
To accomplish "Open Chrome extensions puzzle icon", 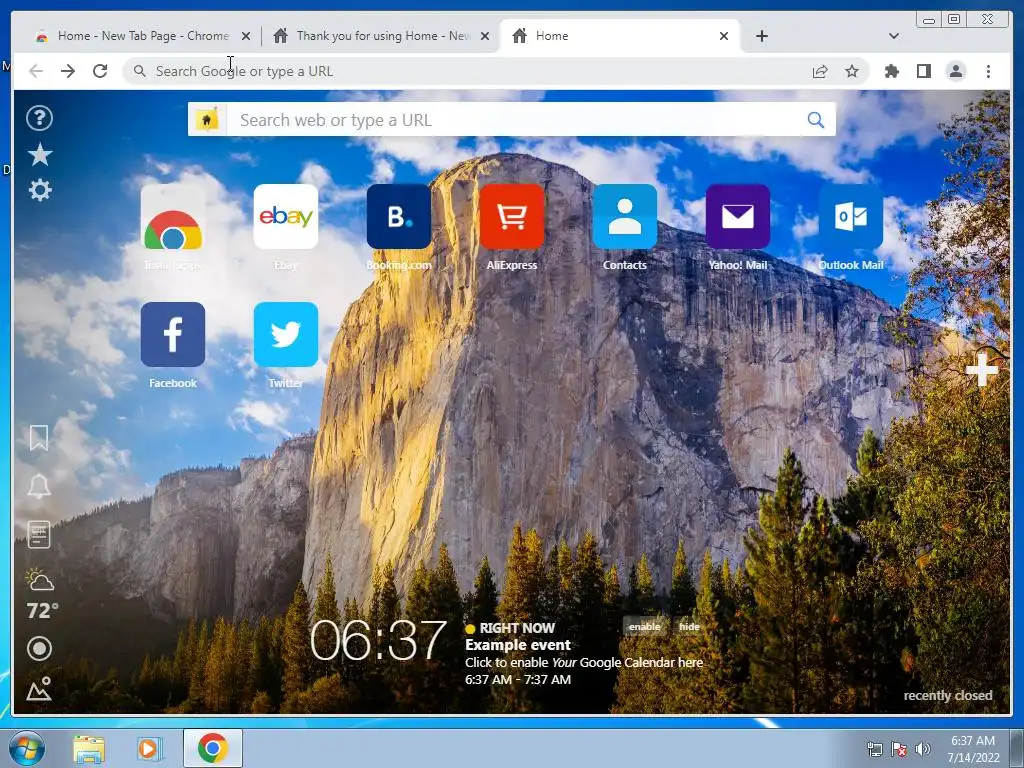I will click(891, 71).
